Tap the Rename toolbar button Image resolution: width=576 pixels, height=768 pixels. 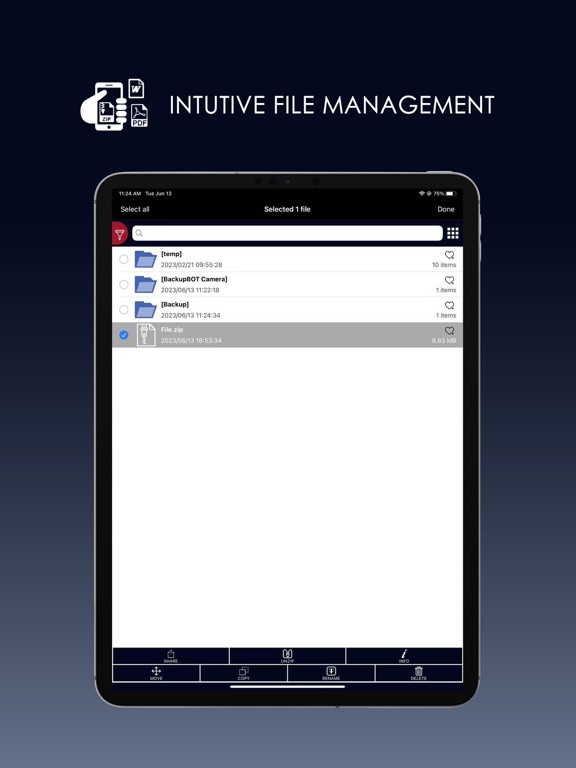[331, 673]
